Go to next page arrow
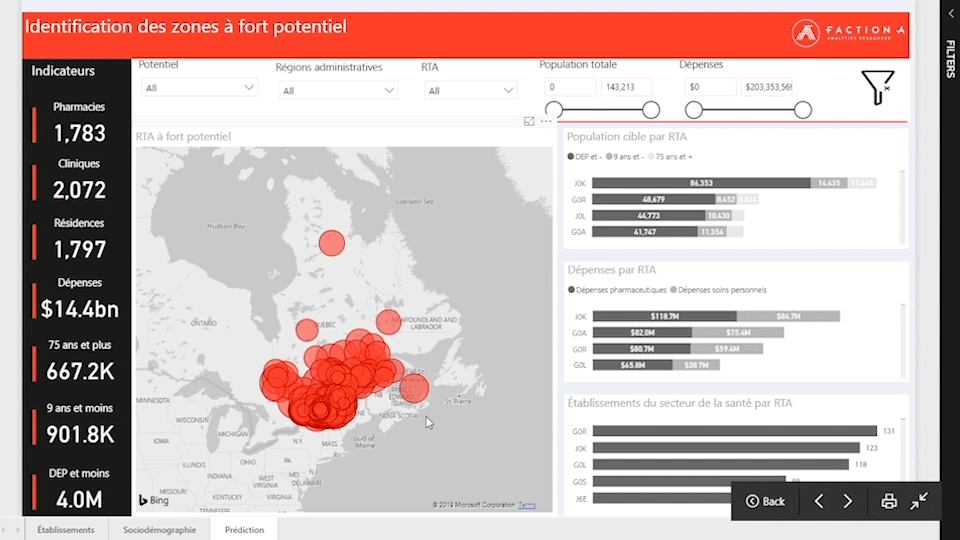 click(848, 501)
